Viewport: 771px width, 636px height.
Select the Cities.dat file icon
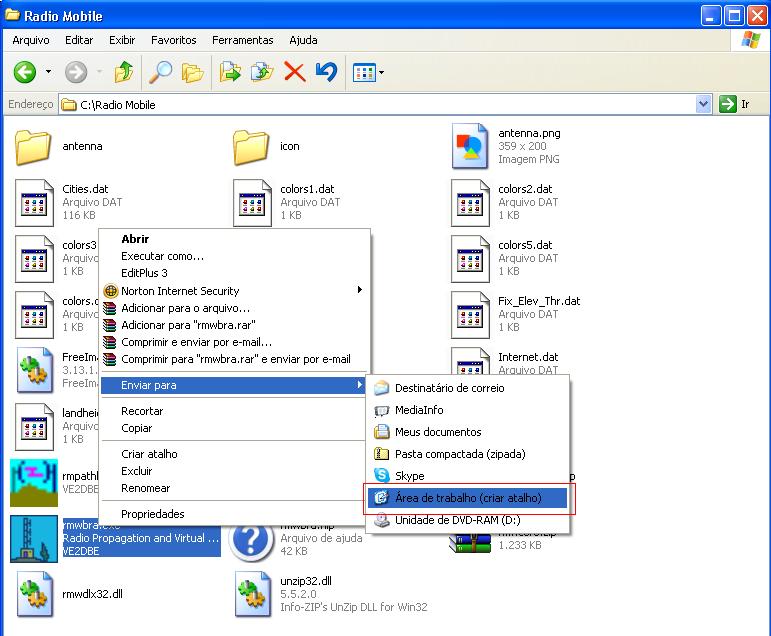pos(34,203)
